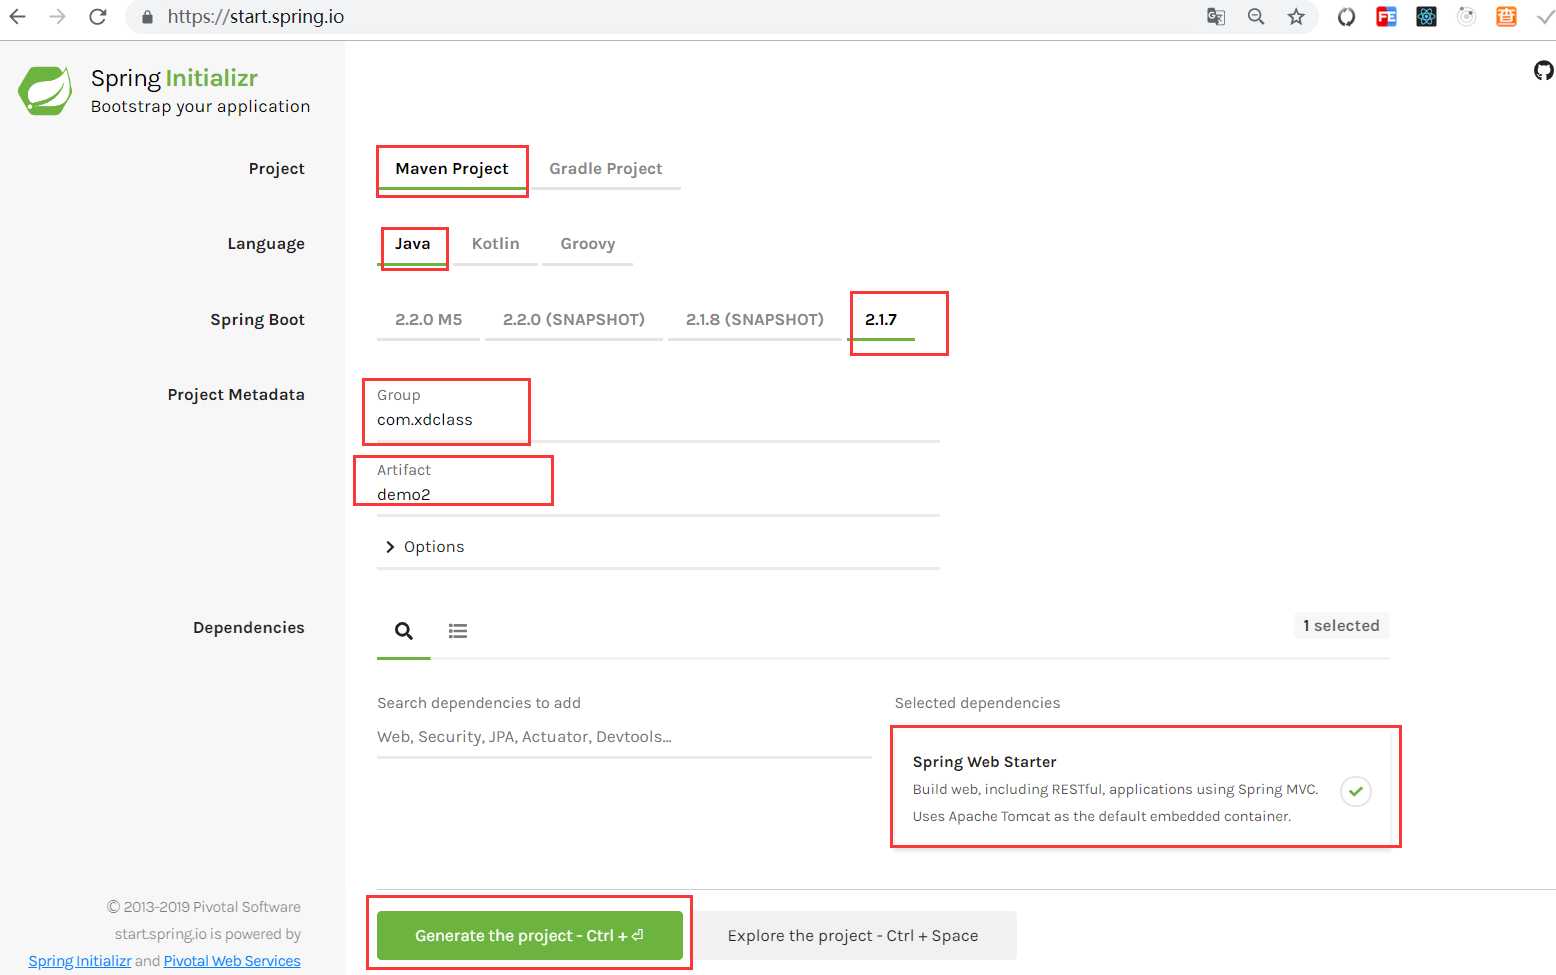Choose Java as the language

(x=412, y=244)
